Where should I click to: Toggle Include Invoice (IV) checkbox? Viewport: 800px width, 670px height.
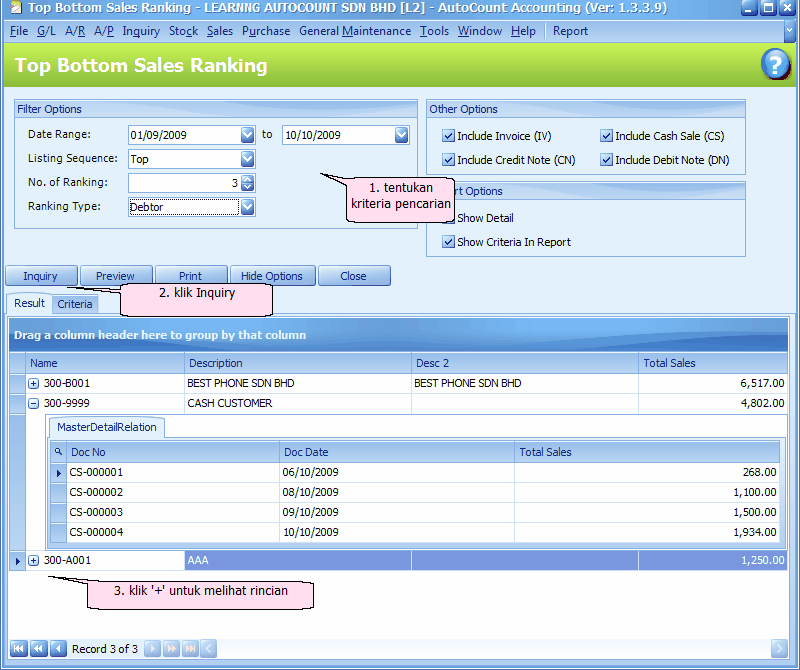pyautogui.click(x=448, y=136)
